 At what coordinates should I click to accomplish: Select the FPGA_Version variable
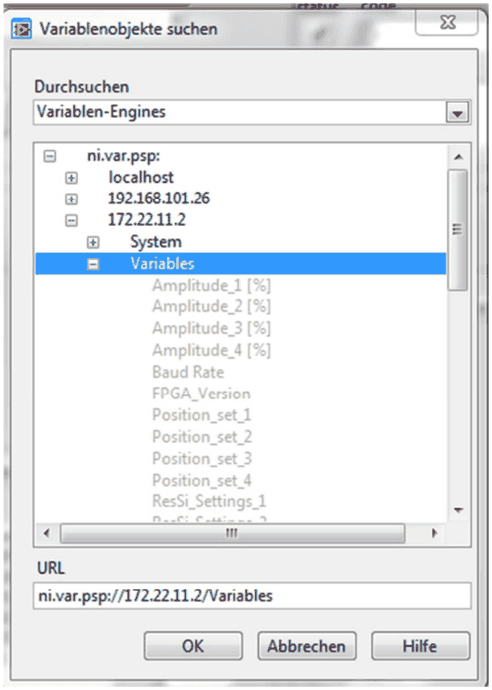coord(202,393)
